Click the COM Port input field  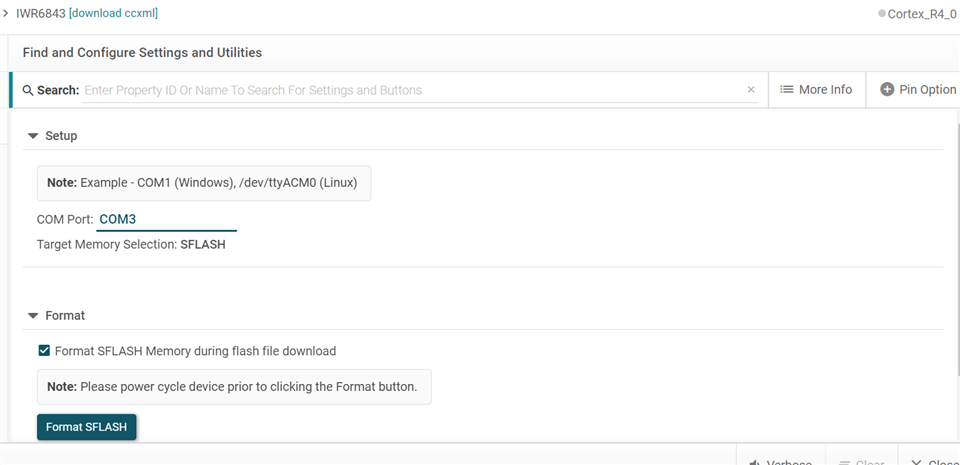[x=166, y=219]
